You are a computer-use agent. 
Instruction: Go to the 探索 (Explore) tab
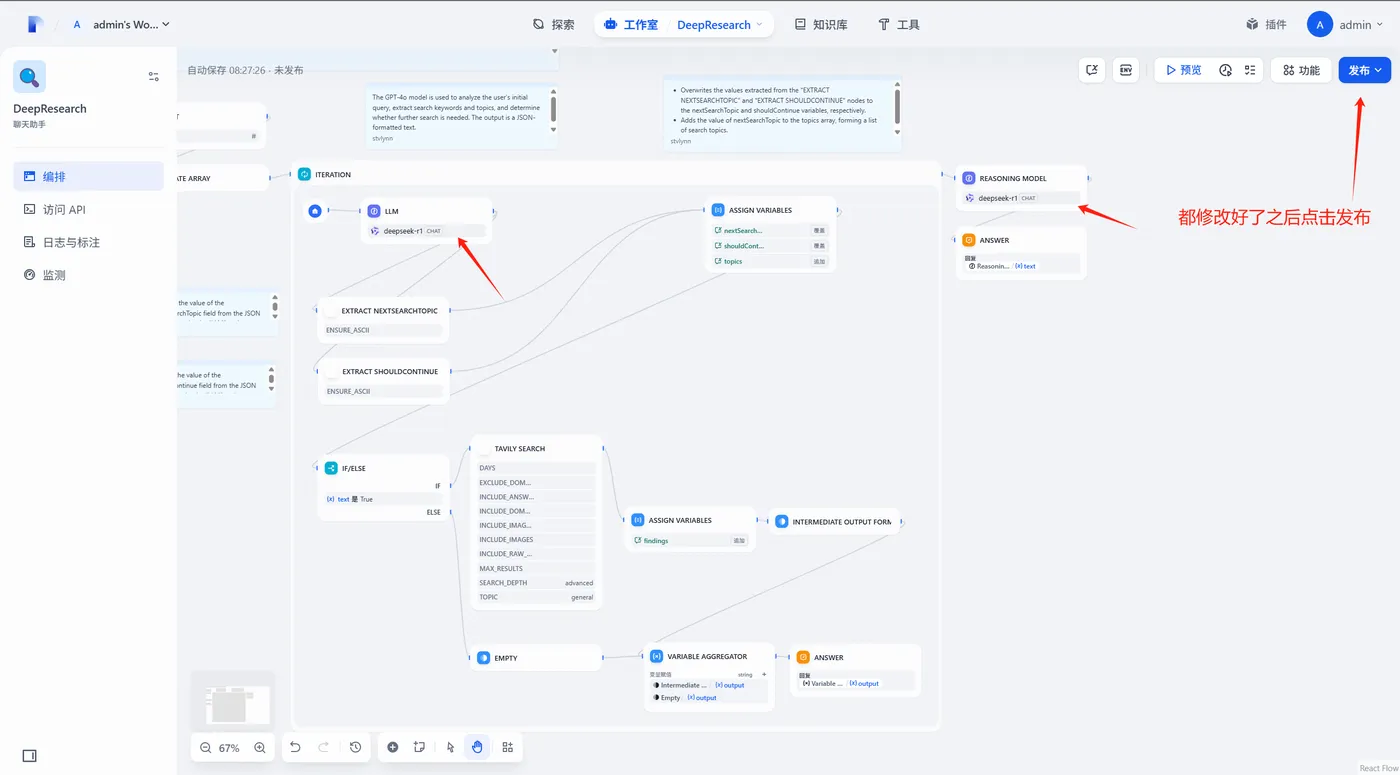pos(553,24)
